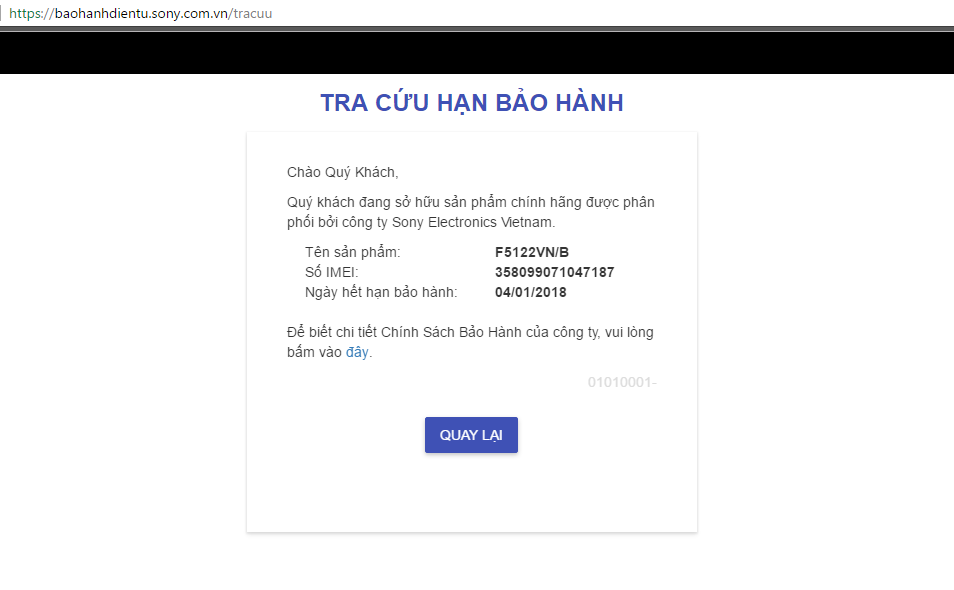Click the black header banner

[x=477, y=53]
